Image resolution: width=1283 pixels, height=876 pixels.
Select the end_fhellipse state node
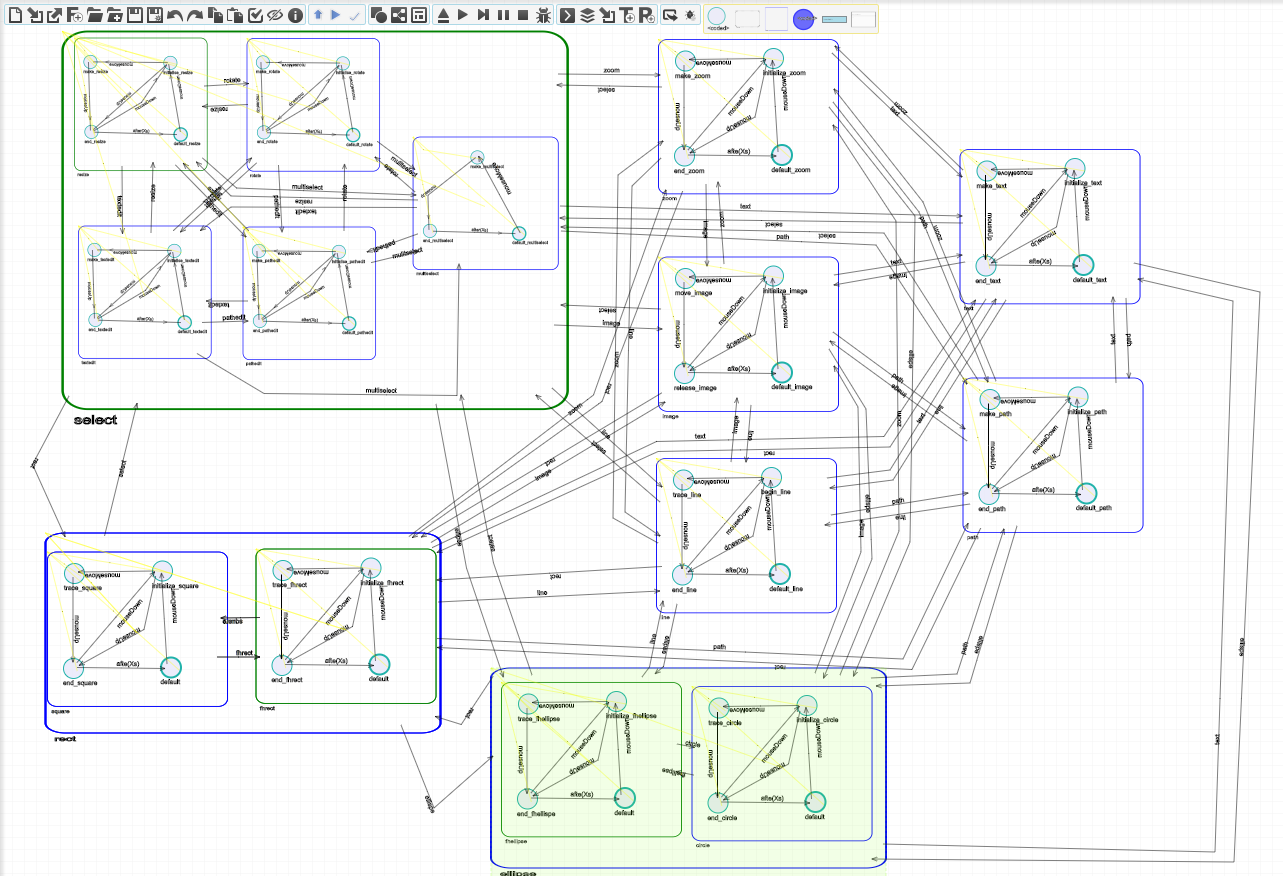(x=527, y=798)
